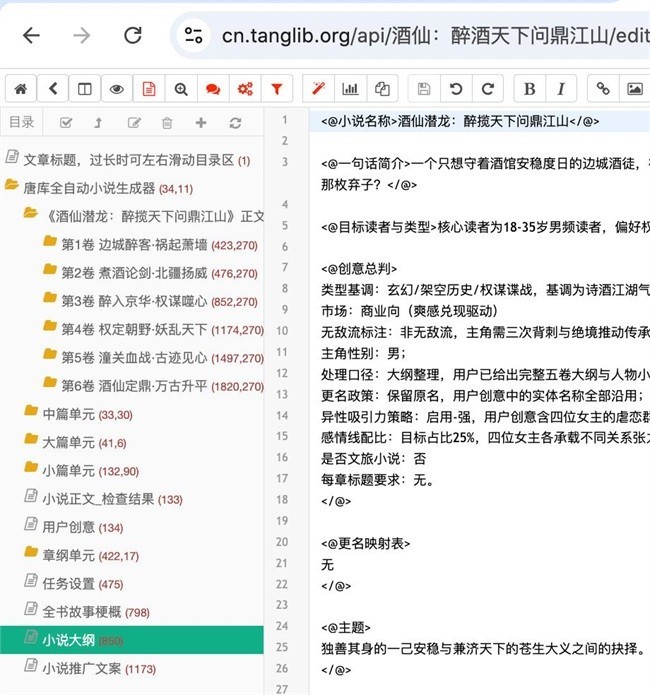Click the 是否文旅小说：否 line
The image size is (650, 695).
373,459
